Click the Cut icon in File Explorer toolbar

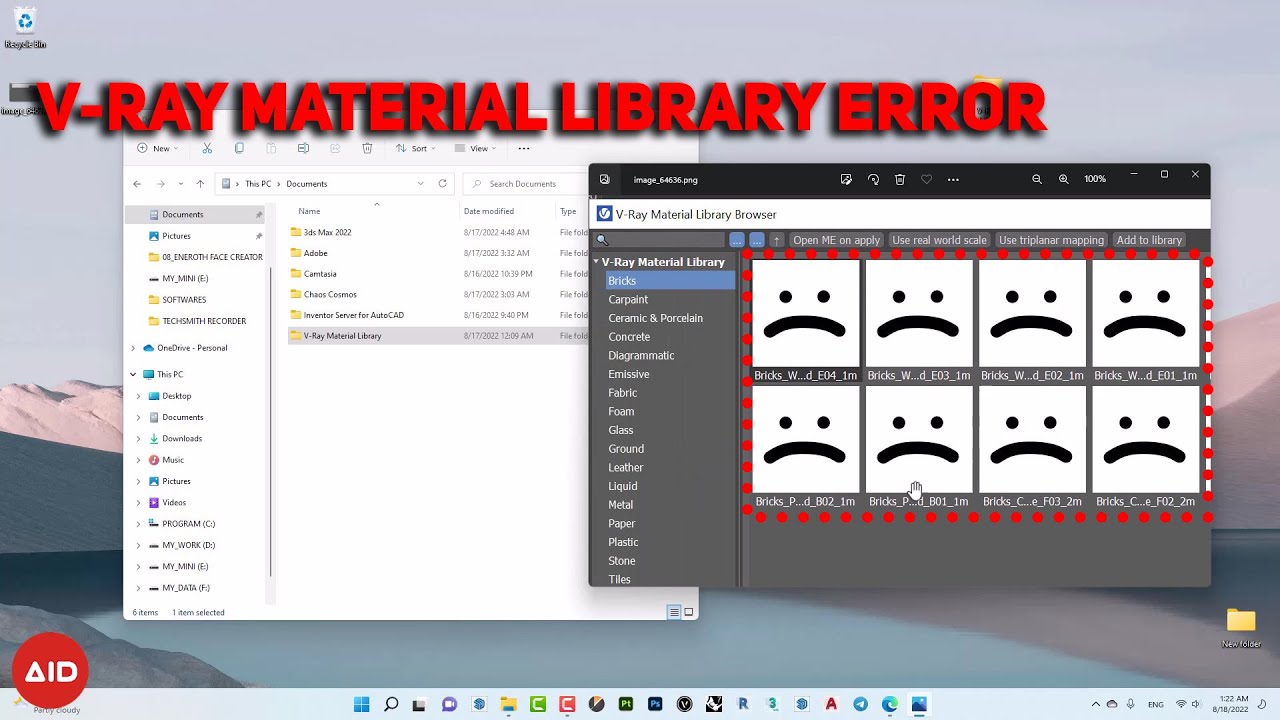[x=207, y=148]
